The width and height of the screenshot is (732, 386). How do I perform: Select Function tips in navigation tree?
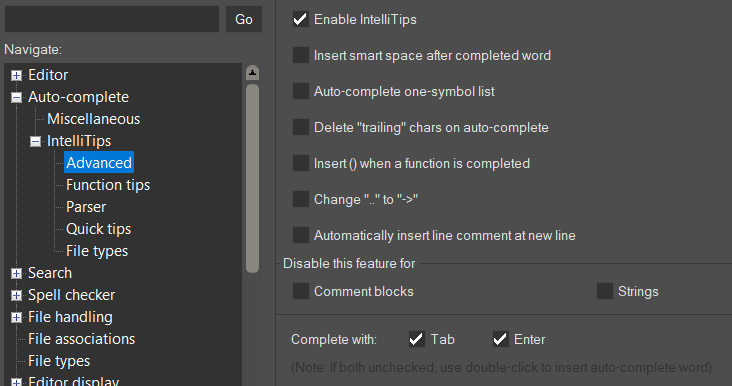click(x=108, y=185)
